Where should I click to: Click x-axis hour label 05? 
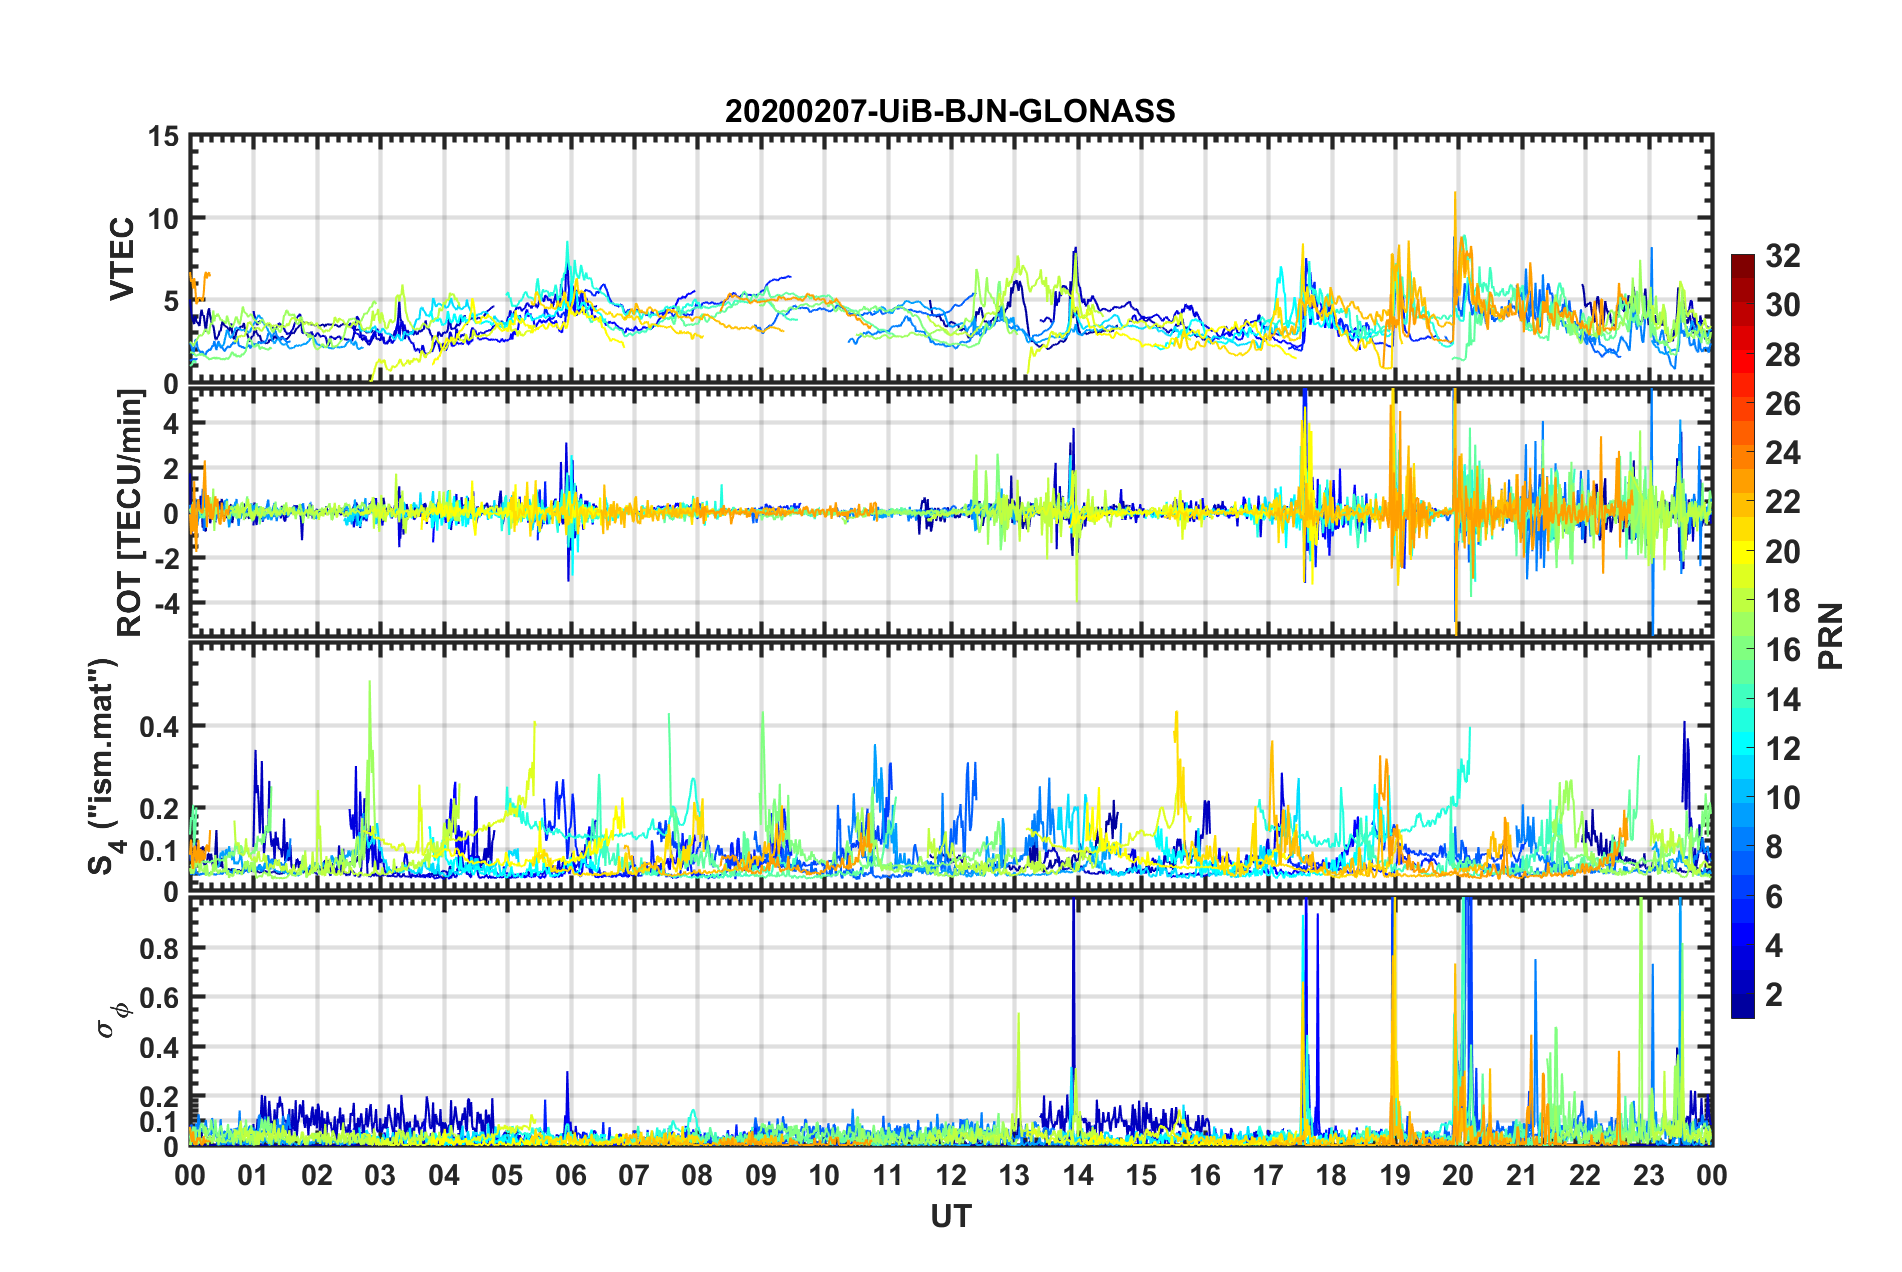507,1175
